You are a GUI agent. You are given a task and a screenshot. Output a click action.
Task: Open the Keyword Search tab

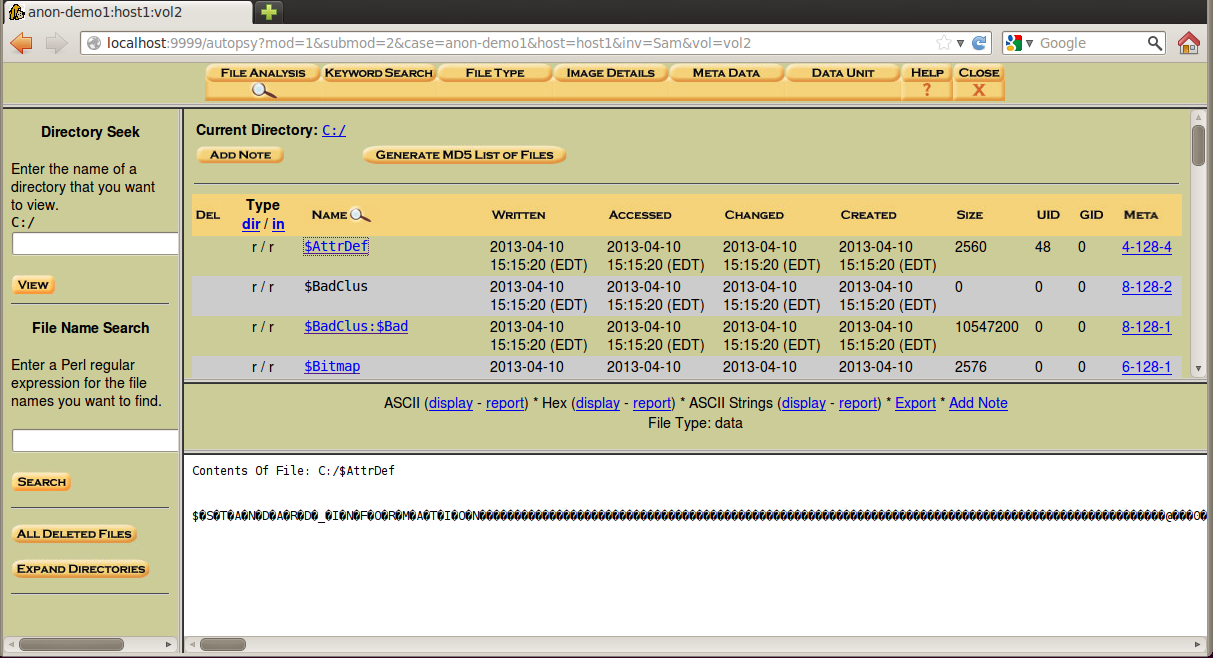(x=379, y=73)
